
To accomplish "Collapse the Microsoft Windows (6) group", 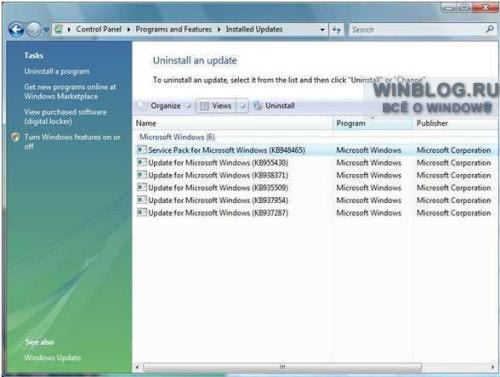I will point(177,137).
